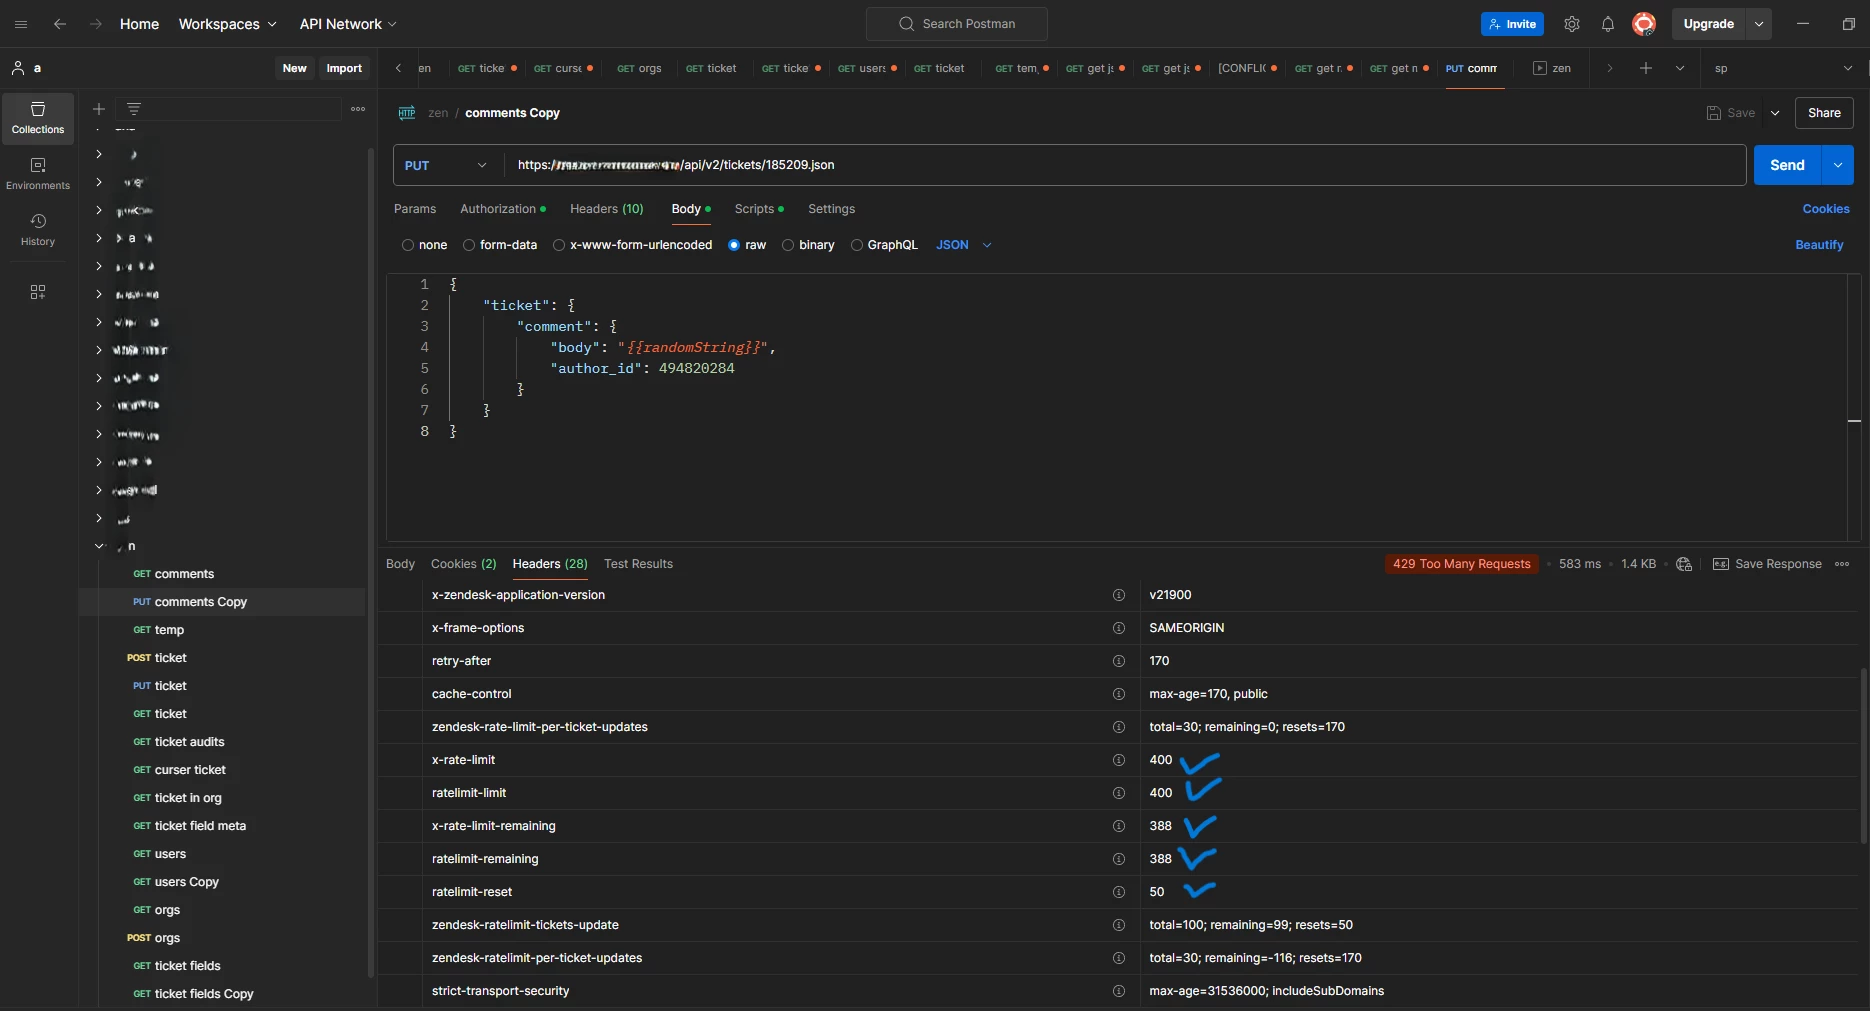This screenshot has width=1870, height=1011.
Task: Click info icon for cache-control header
Action: click(1119, 694)
